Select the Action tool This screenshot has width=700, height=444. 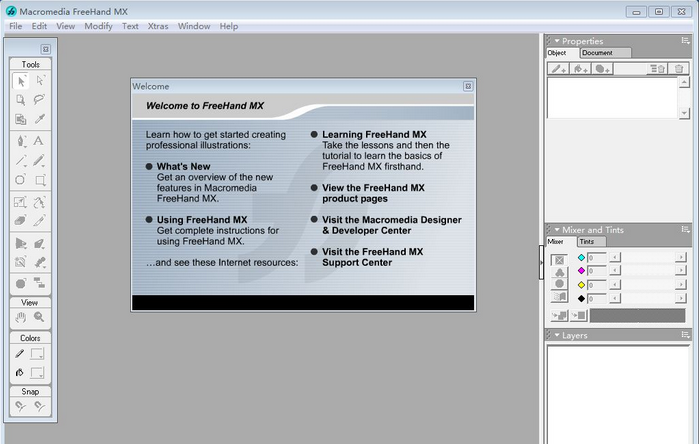tap(21, 283)
